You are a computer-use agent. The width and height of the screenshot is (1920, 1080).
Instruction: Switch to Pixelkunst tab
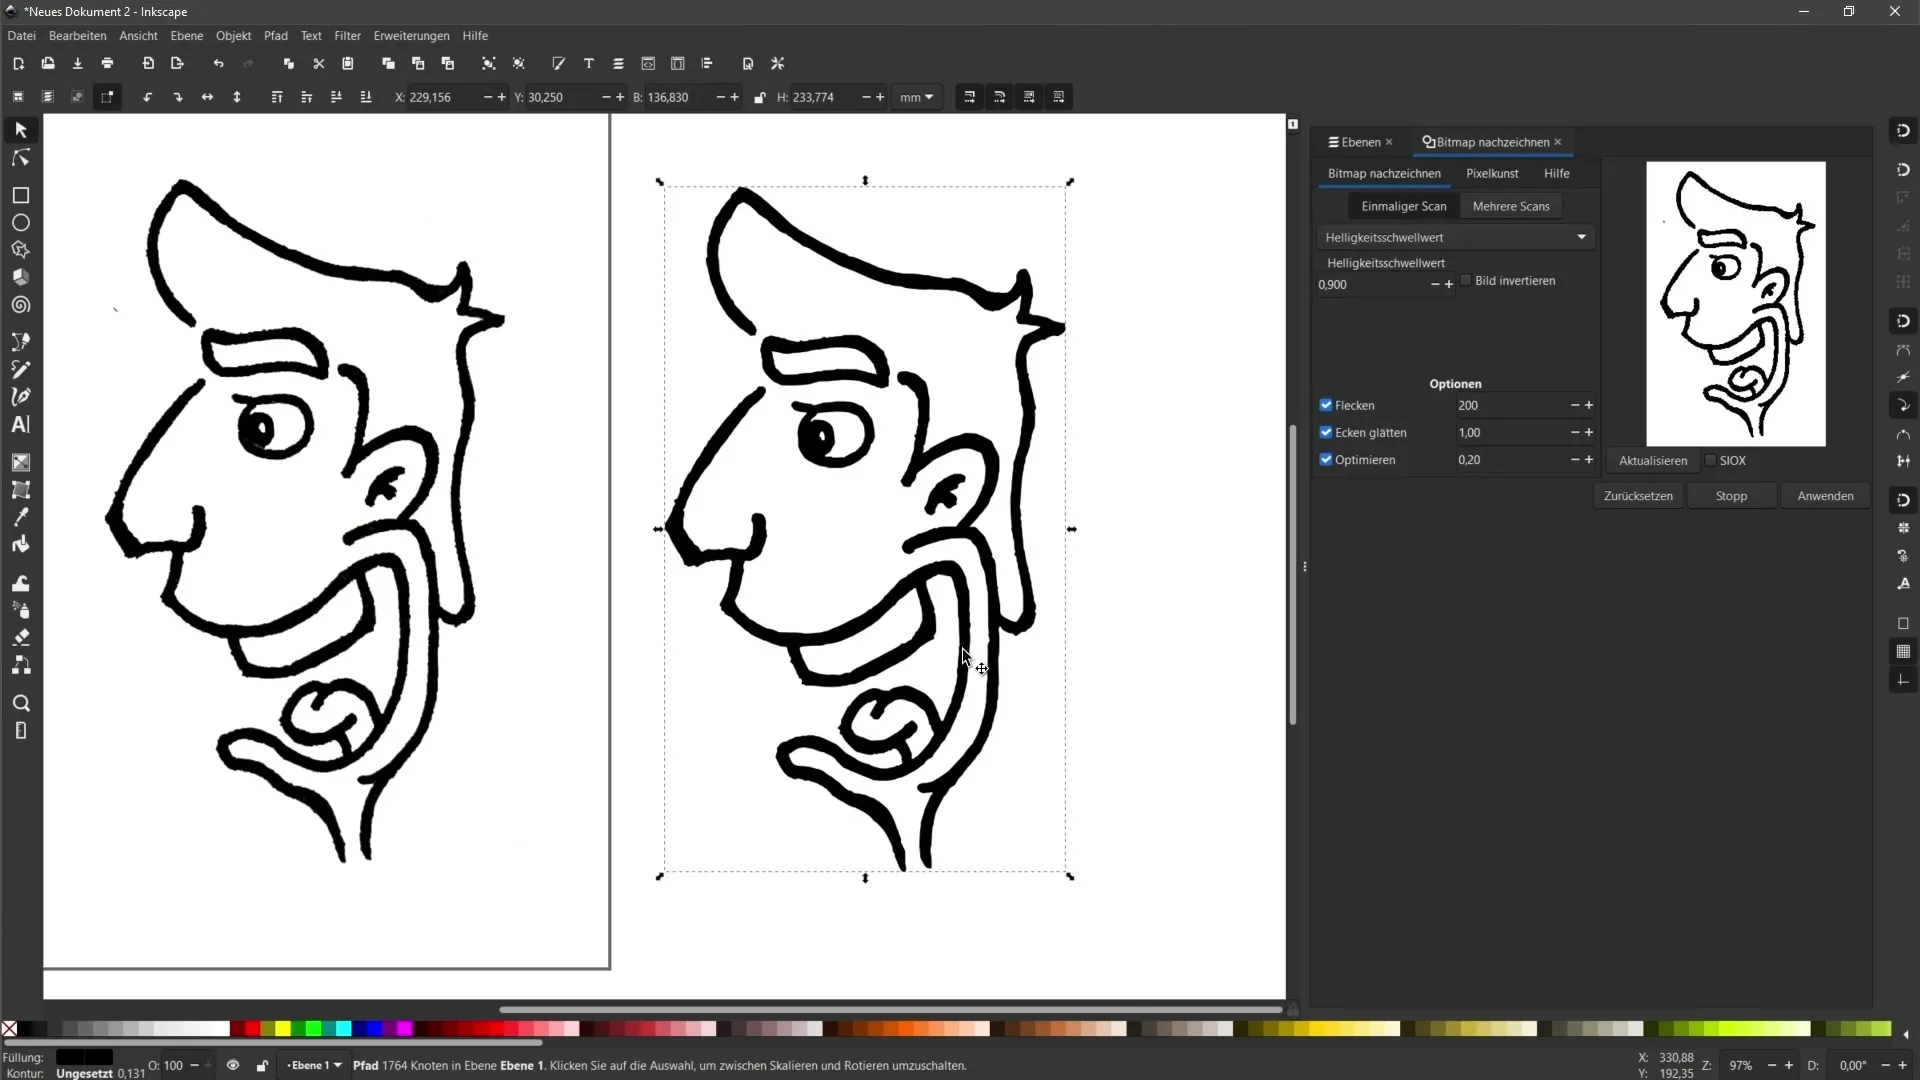coord(1491,173)
